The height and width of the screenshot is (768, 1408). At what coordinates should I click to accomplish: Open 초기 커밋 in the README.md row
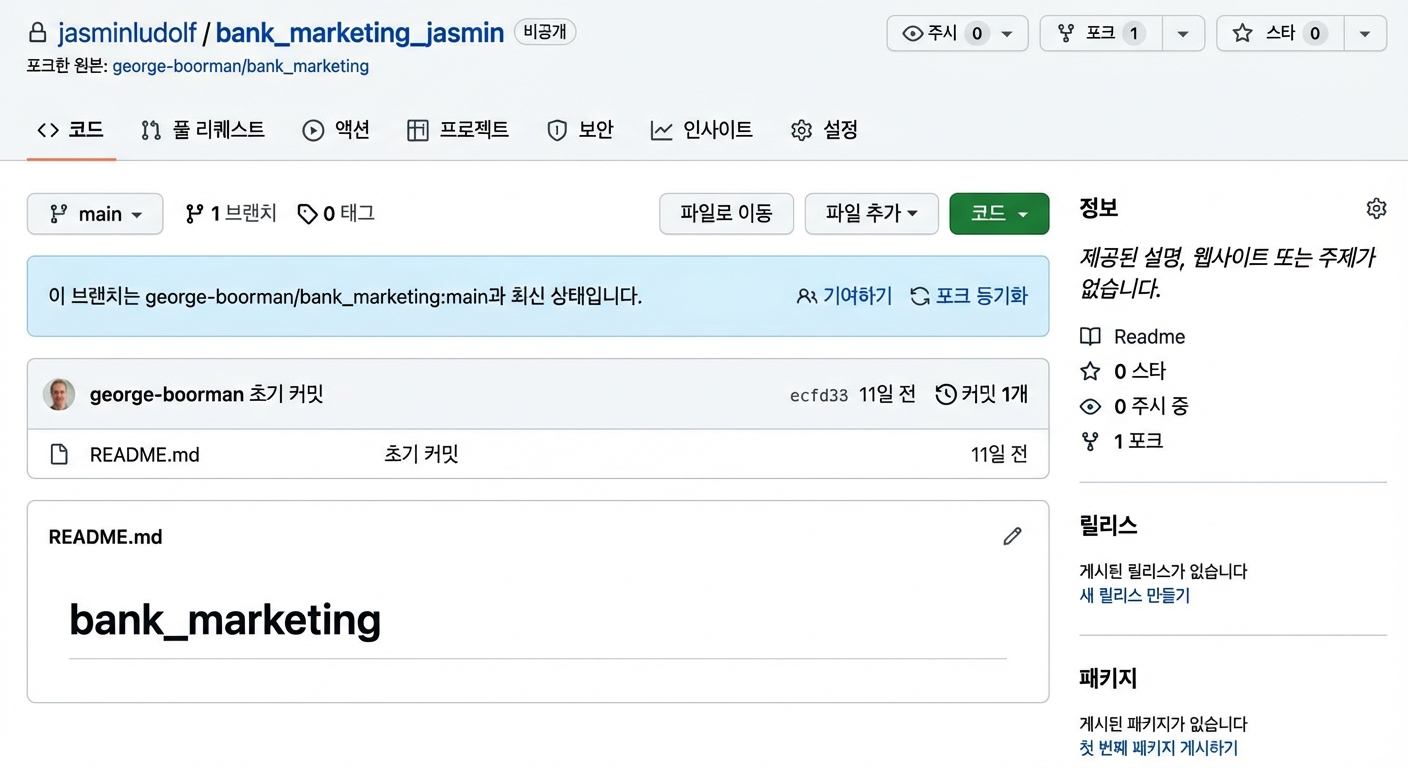click(x=421, y=455)
